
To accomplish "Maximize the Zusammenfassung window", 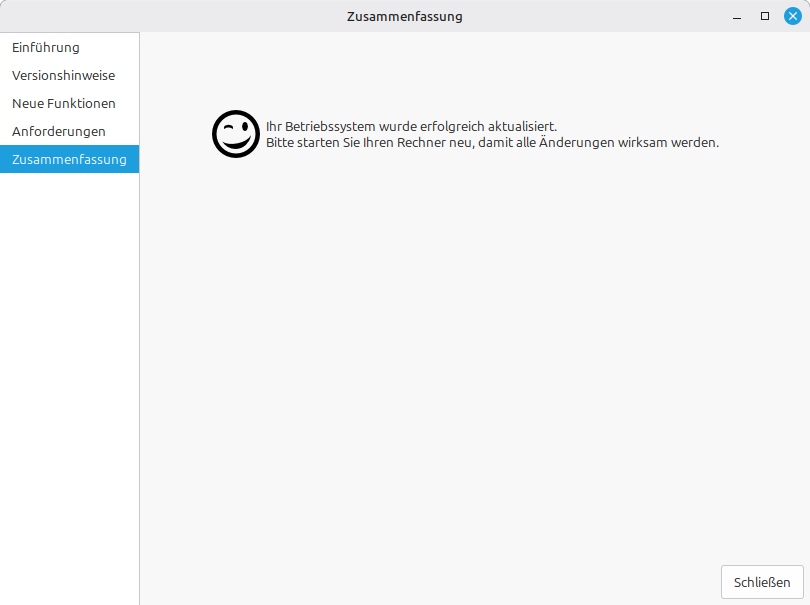I will [765, 16].
